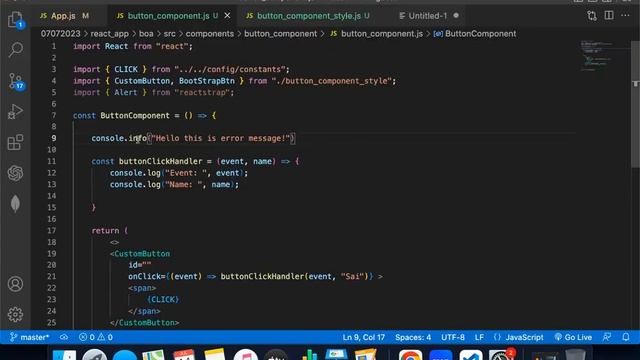Screen dimensions: 640x360
Task: Click the buttonClickHandler declaration on line 11
Action: point(160,161)
